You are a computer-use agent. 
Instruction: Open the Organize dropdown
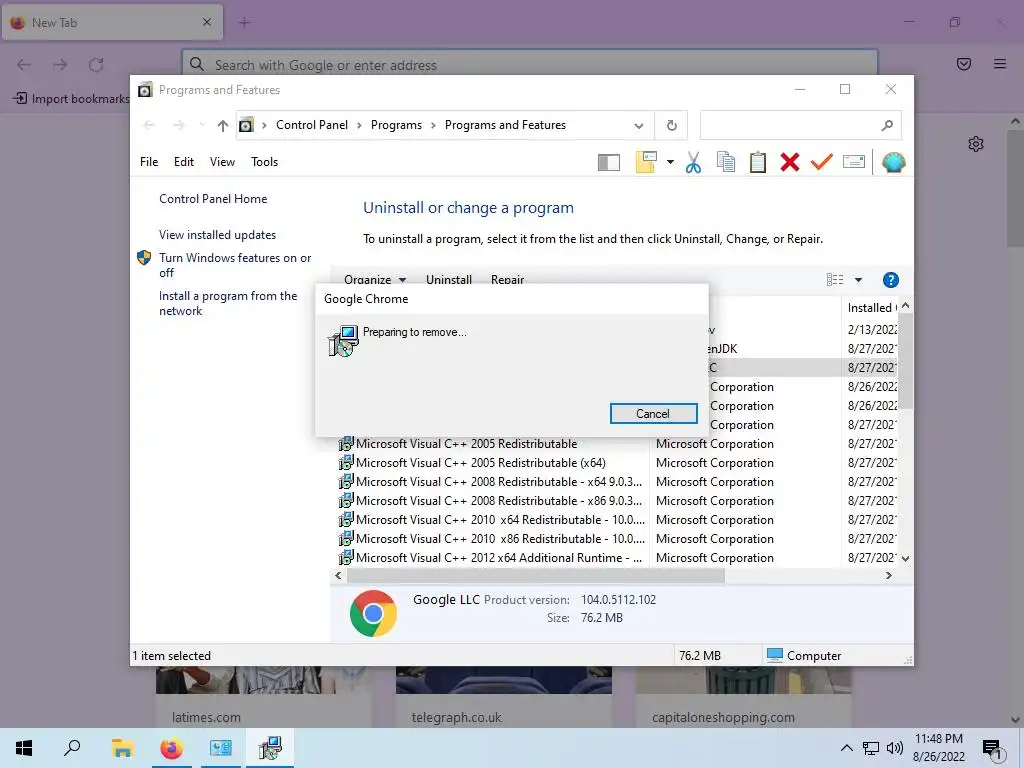pyautogui.click(x=375, y=280)
